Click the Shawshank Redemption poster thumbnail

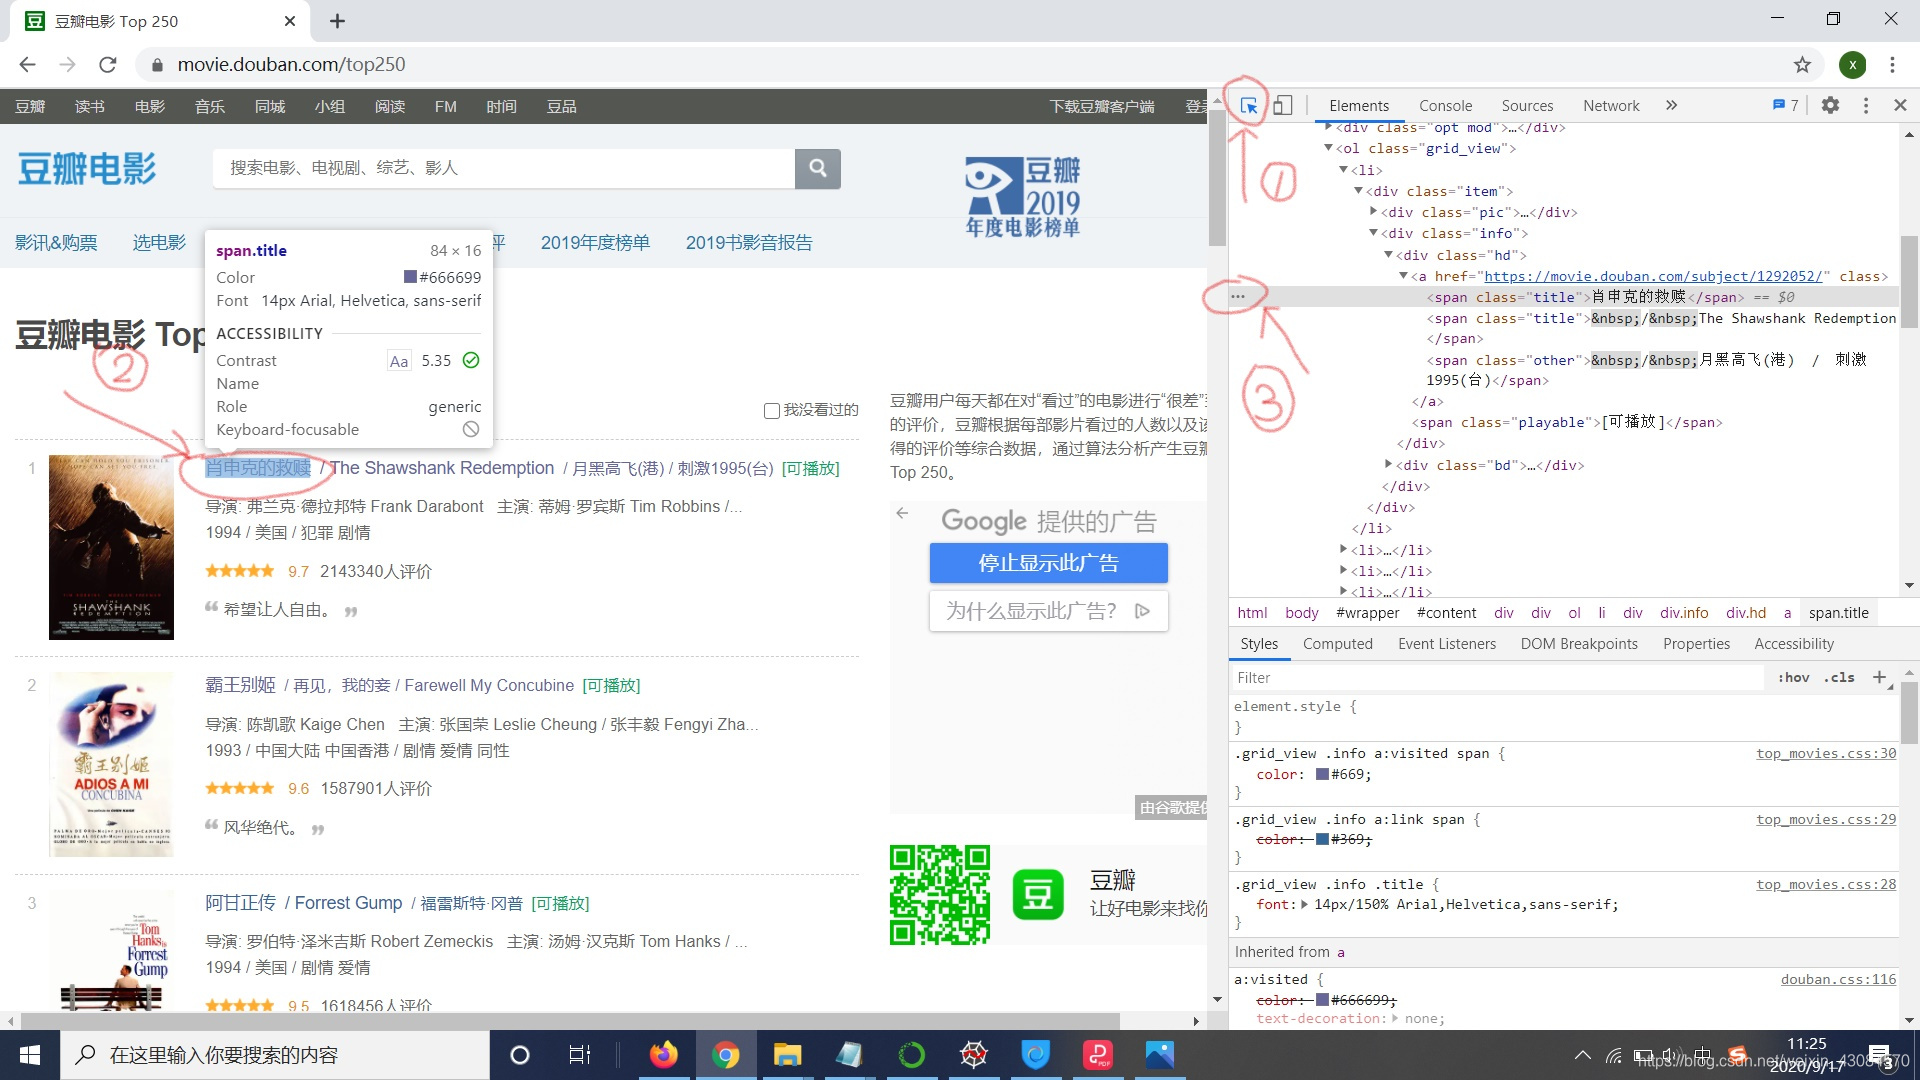pyautogui.click(x=111, y=547)
